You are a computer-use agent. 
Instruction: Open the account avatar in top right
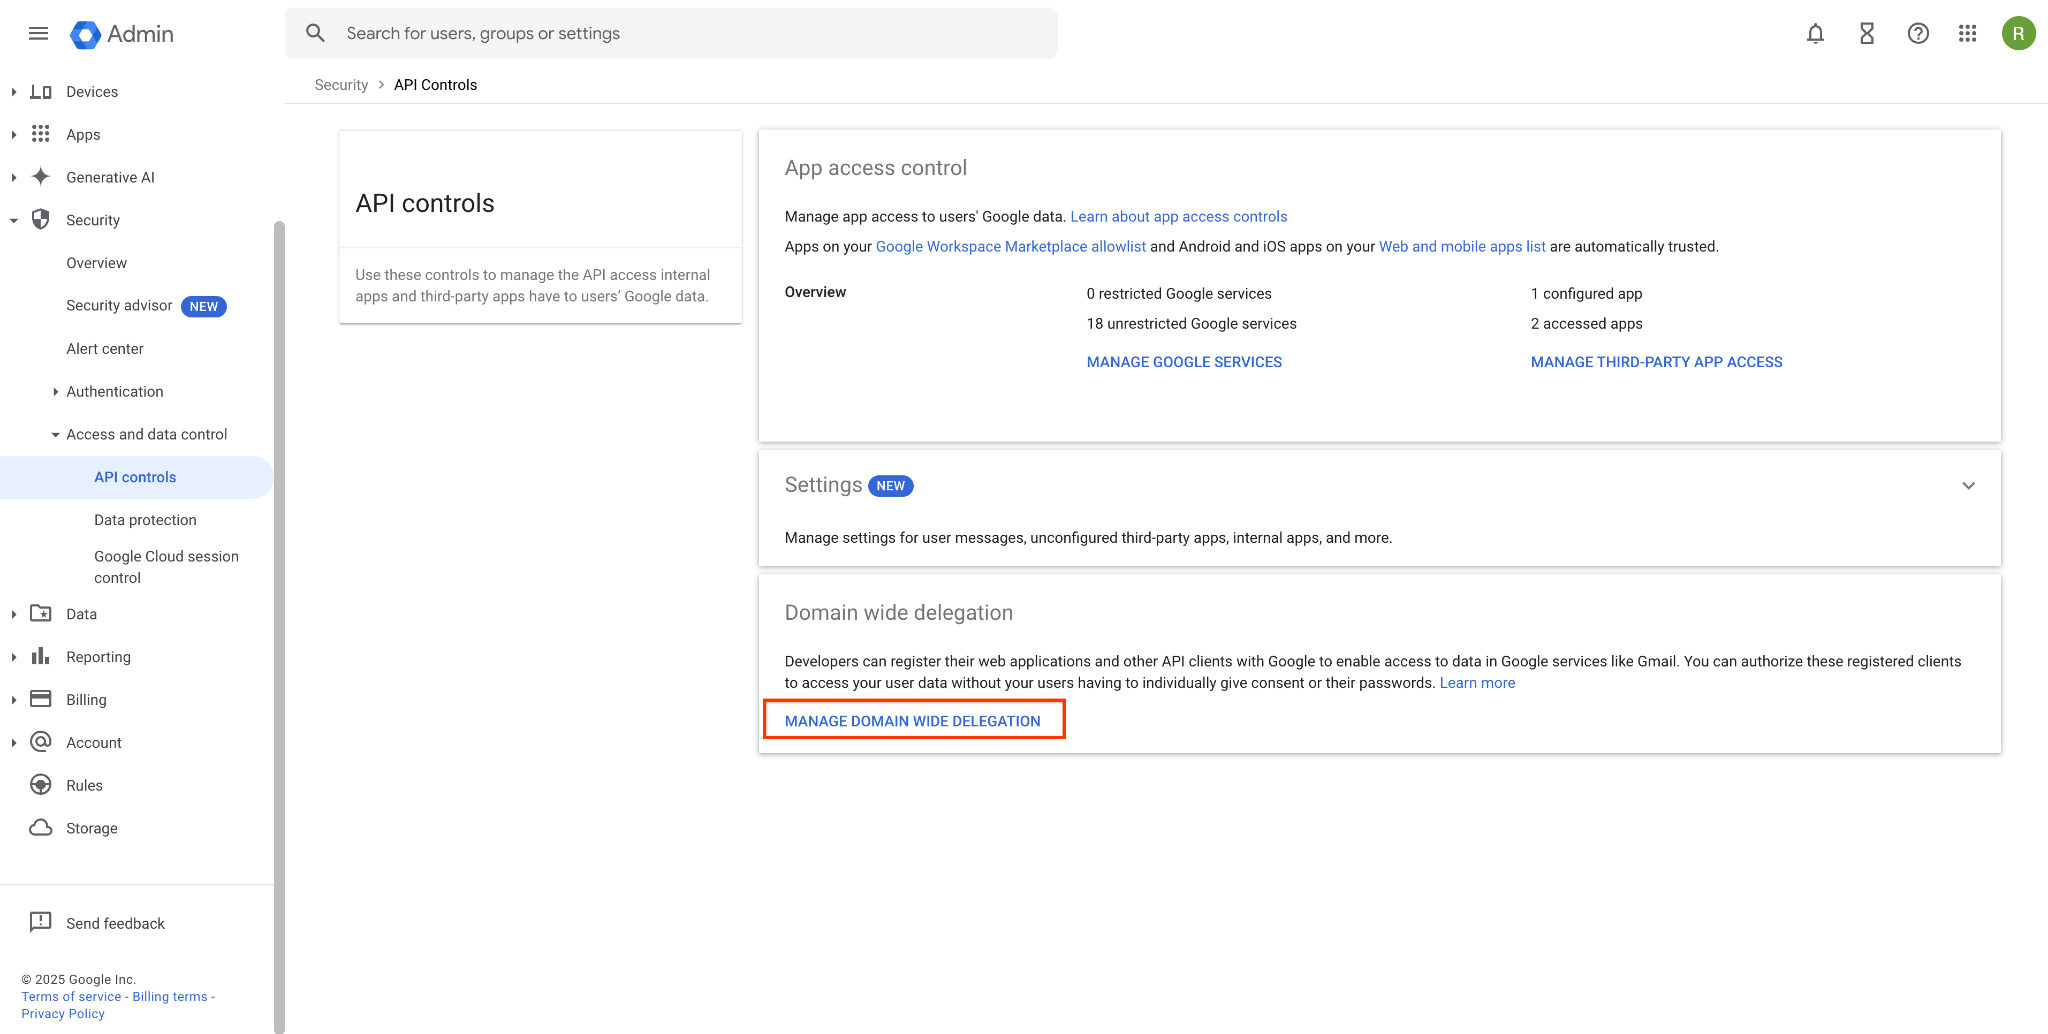click(2019, 33)
